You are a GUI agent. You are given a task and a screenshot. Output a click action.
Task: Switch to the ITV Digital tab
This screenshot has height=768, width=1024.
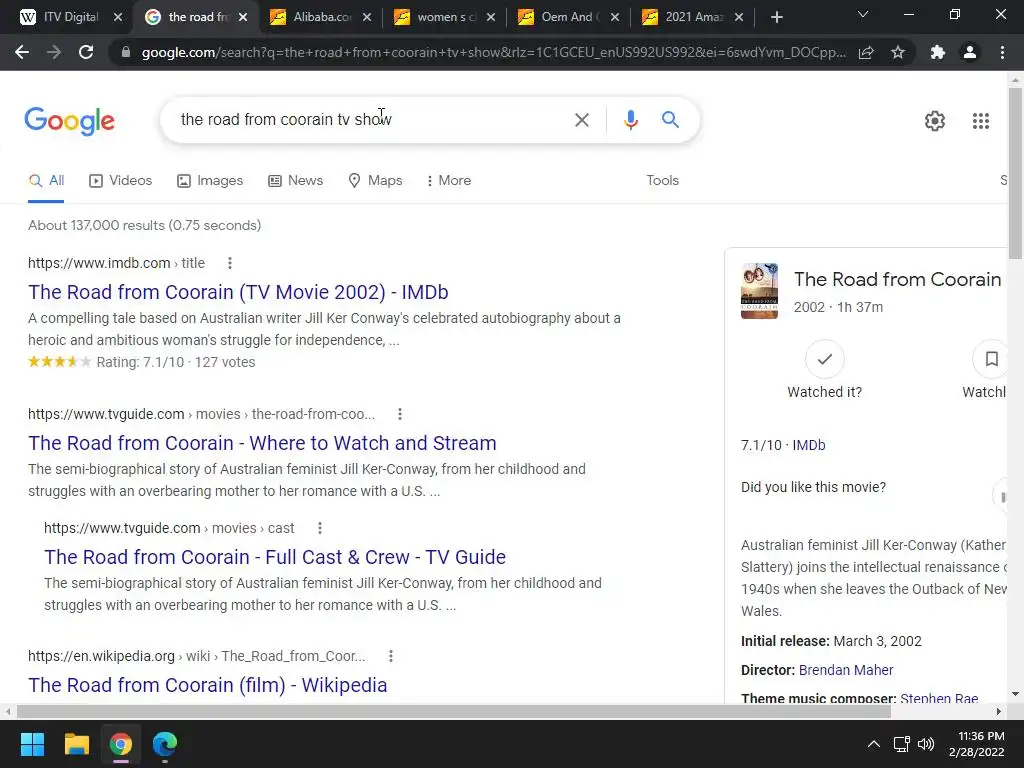tap(59, 17)
